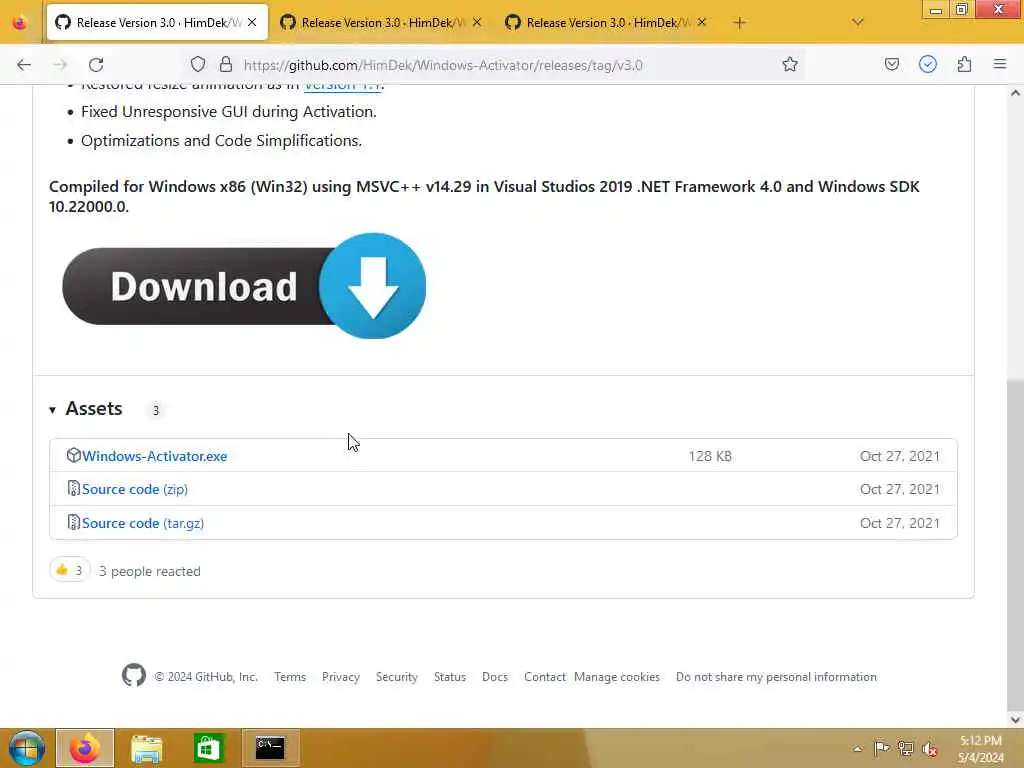Open the Security footer link

[x=396, y=677]
